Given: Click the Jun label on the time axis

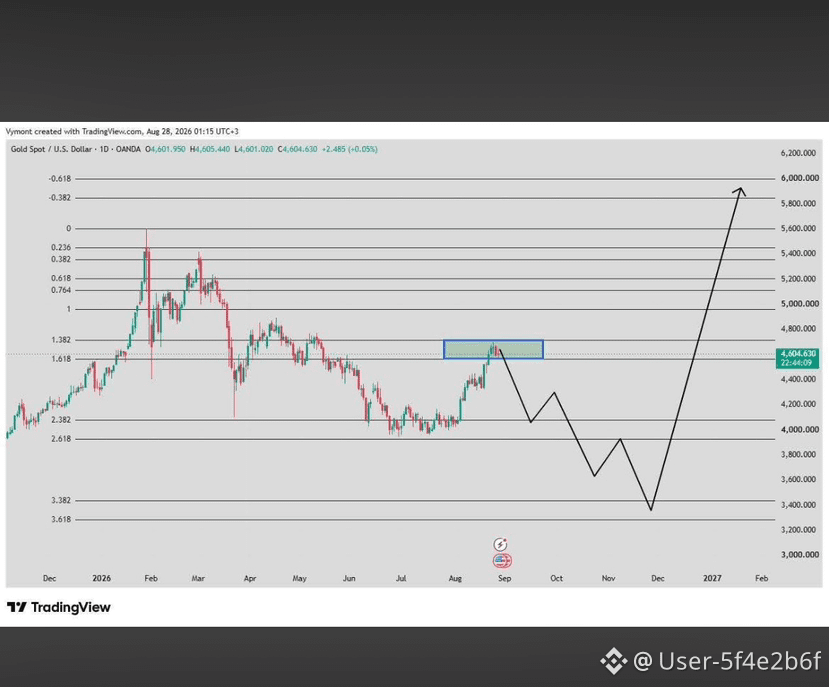Looking at the screenshot, I should pyautogui.click(x=349, y=579).
